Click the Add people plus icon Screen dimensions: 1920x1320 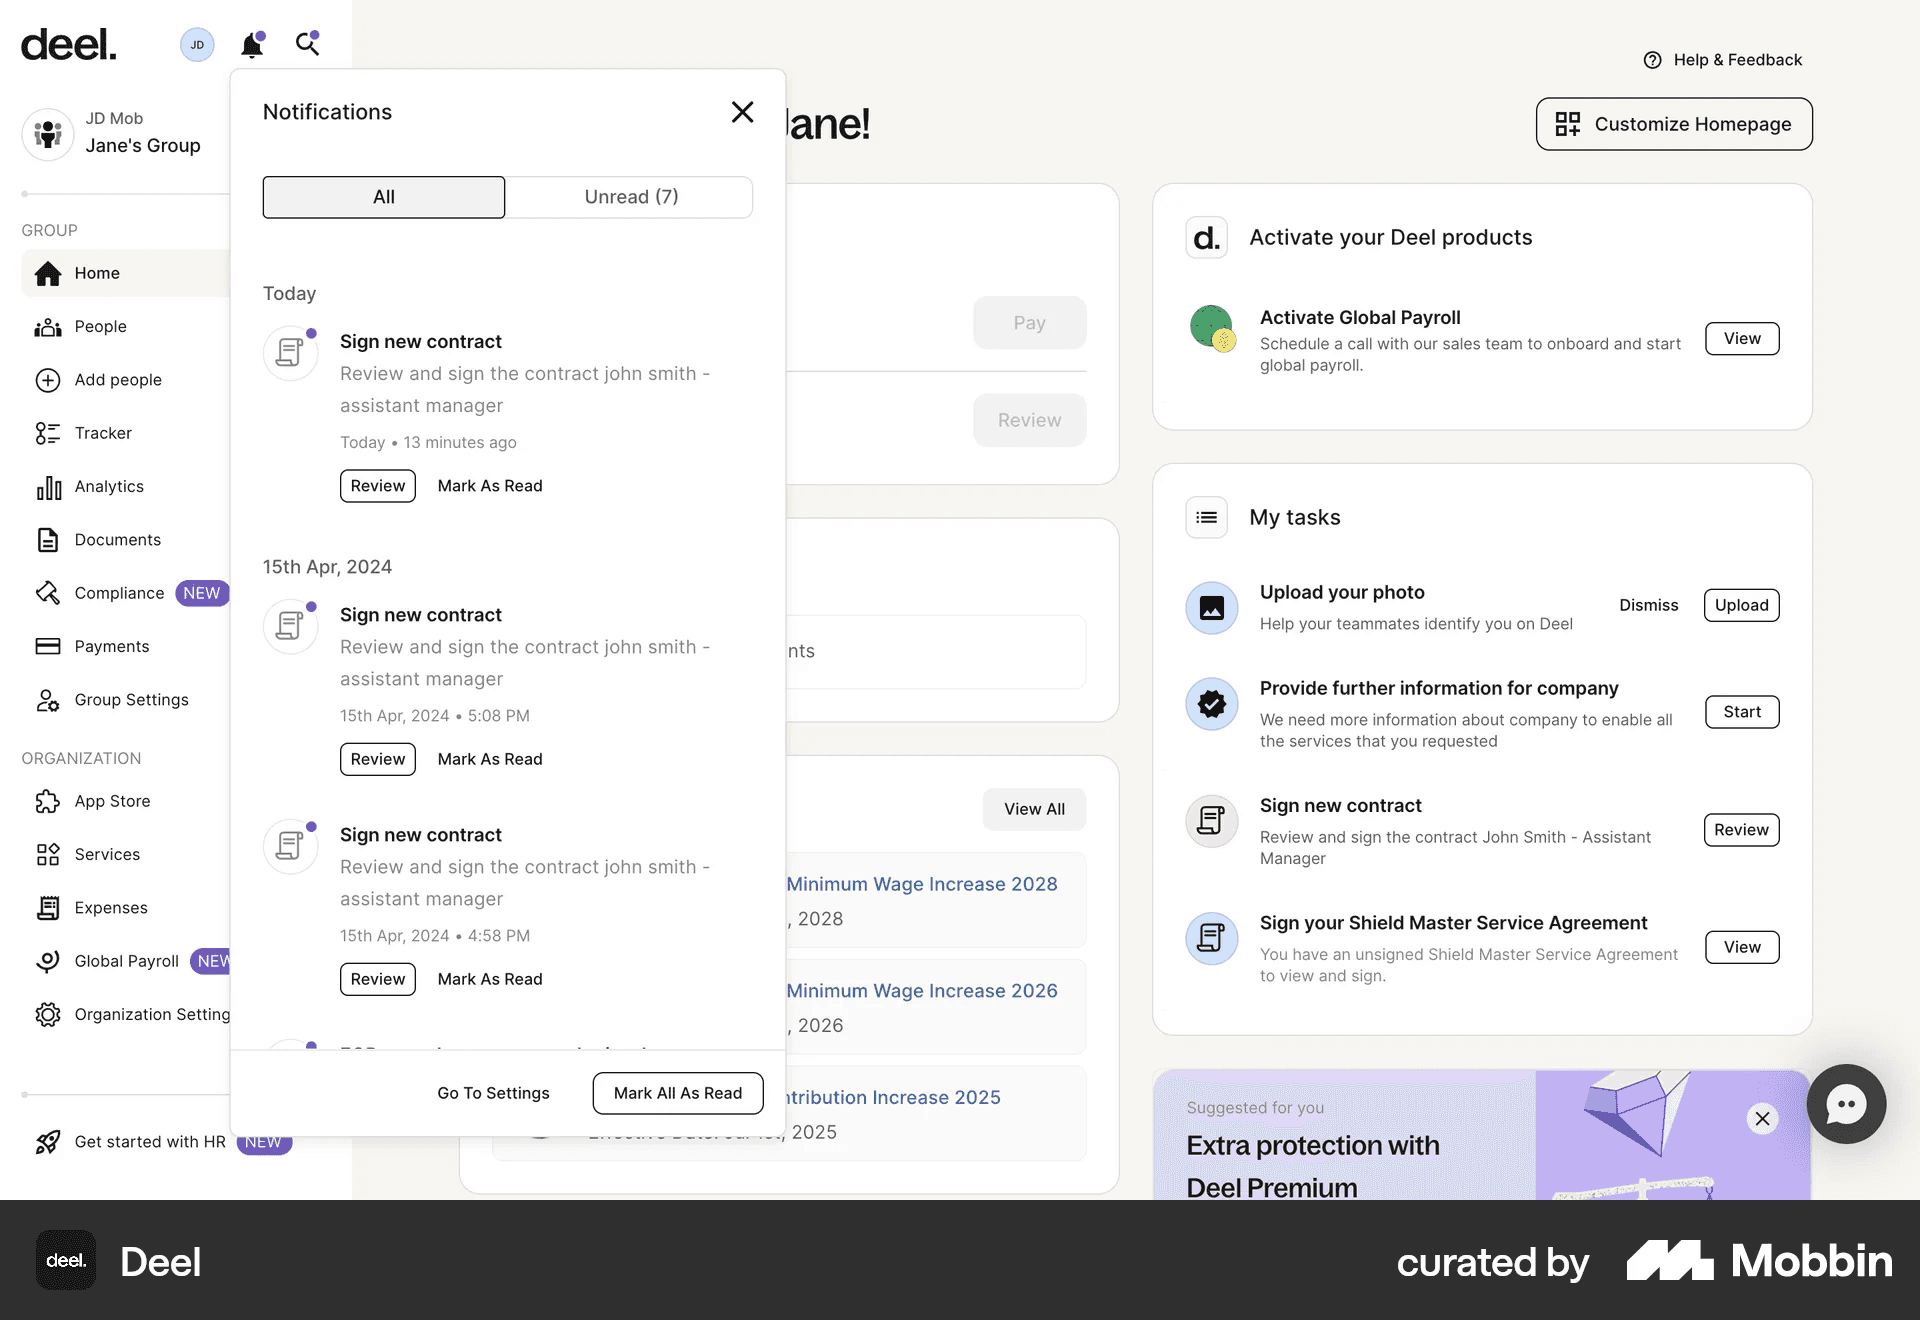pyautogui.click(x=48, y=380)
